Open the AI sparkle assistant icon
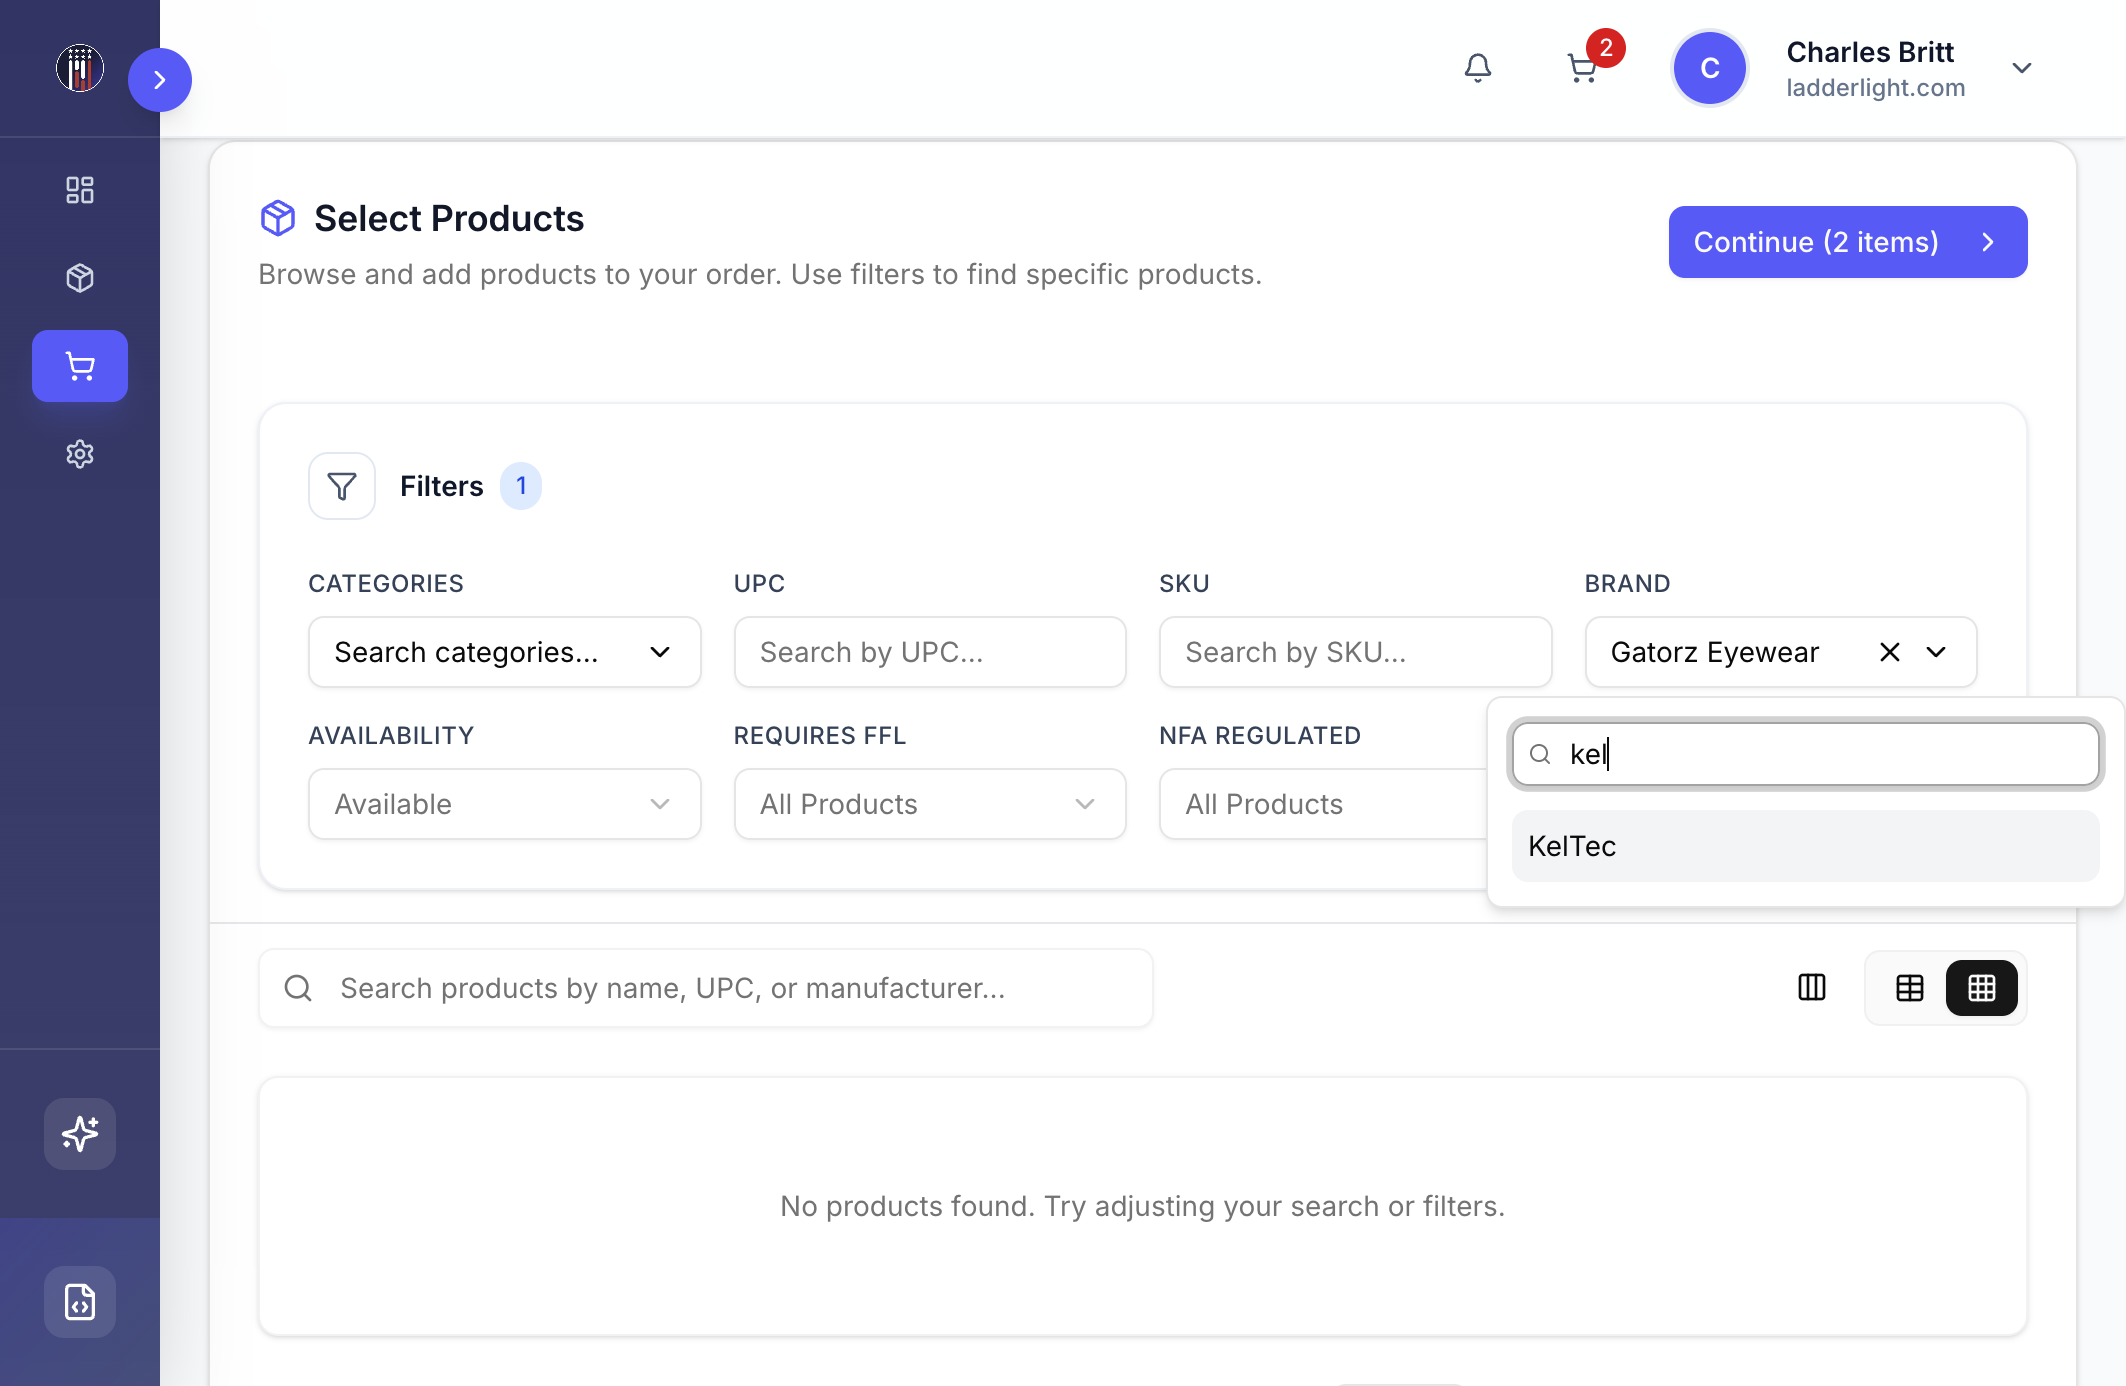 80,1134
